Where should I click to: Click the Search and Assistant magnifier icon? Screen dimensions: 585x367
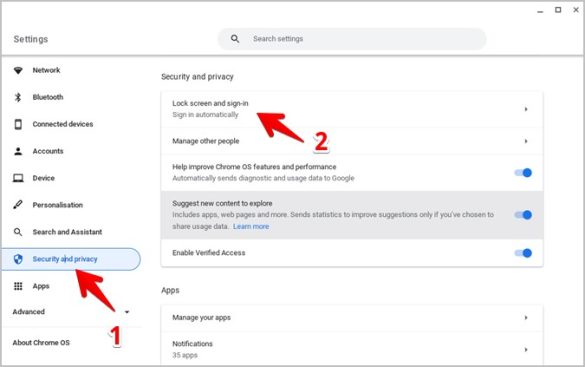coord(18,232)
